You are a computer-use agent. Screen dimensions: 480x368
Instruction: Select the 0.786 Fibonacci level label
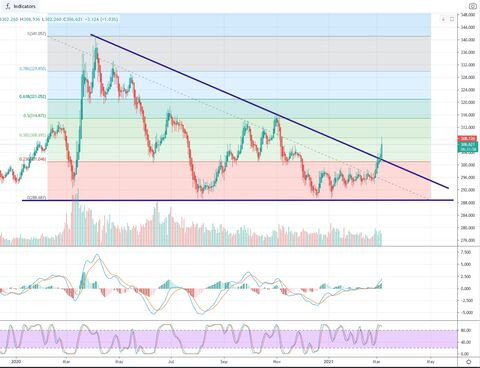[32, 69]
